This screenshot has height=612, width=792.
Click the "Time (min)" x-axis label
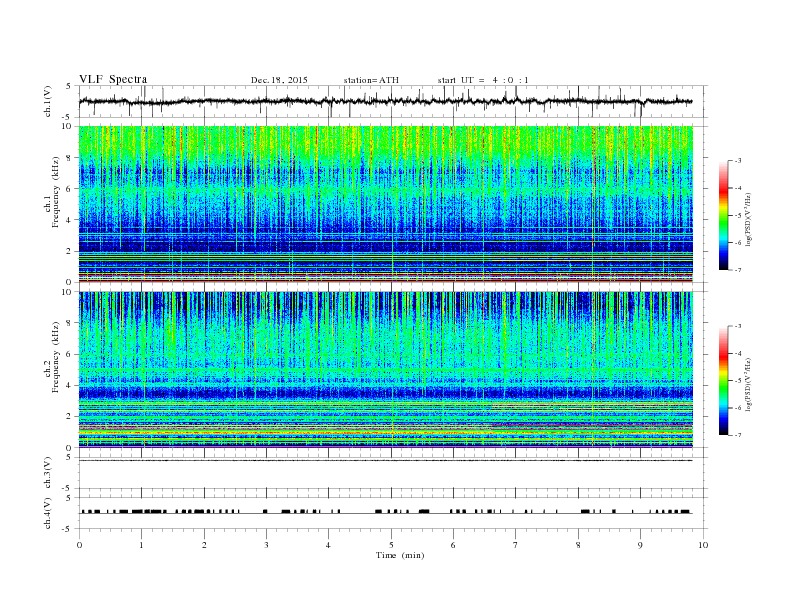click(x=400, y=555)
